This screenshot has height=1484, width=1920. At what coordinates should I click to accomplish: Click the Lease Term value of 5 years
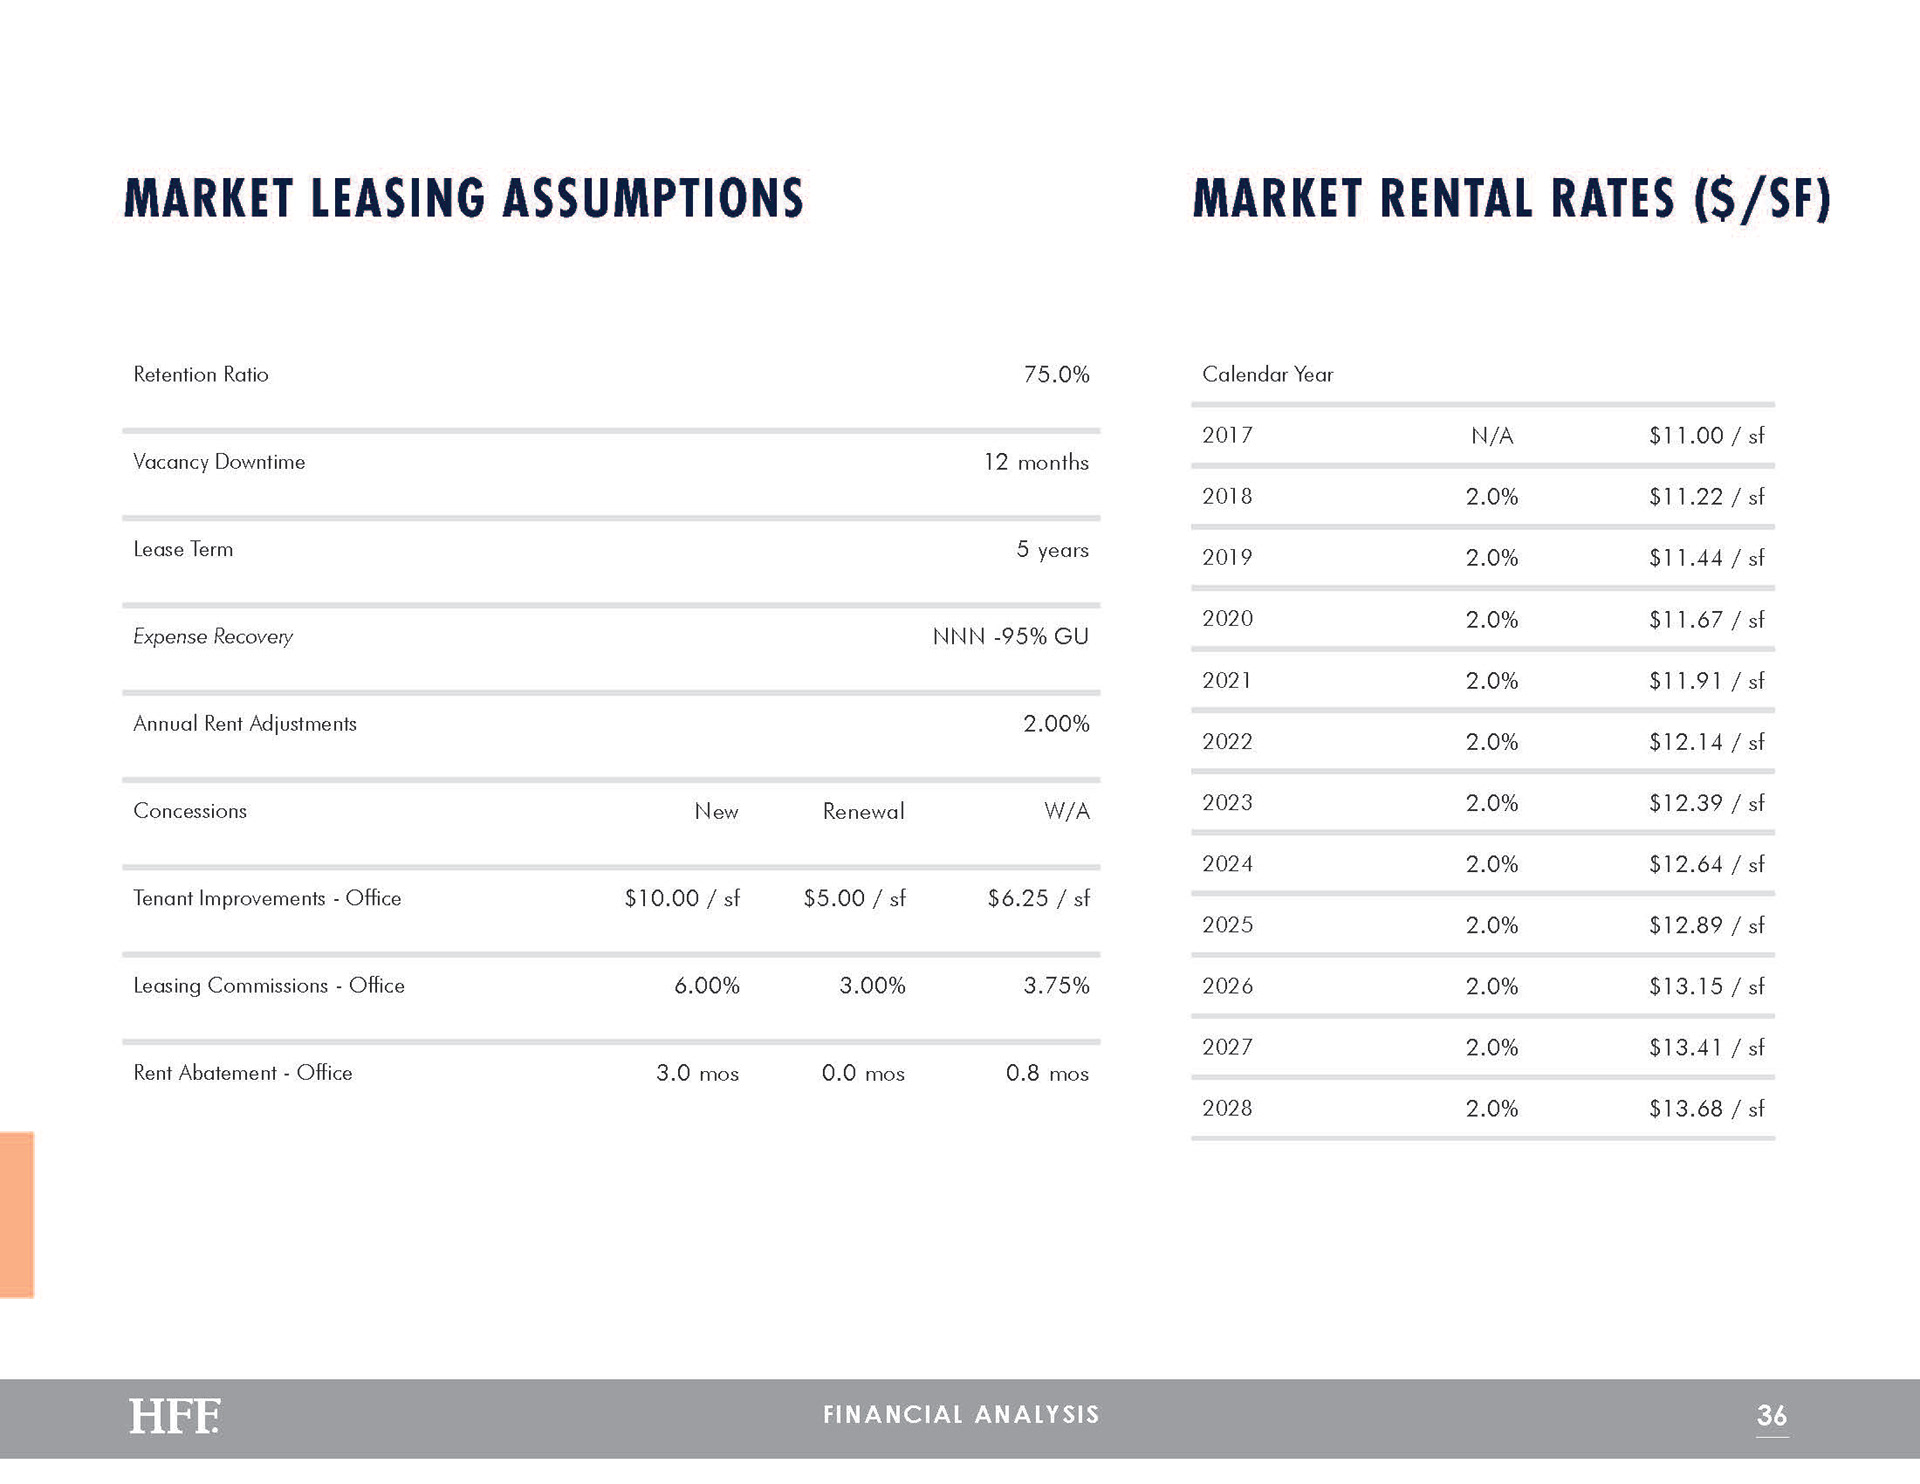tap(1052, 549)
